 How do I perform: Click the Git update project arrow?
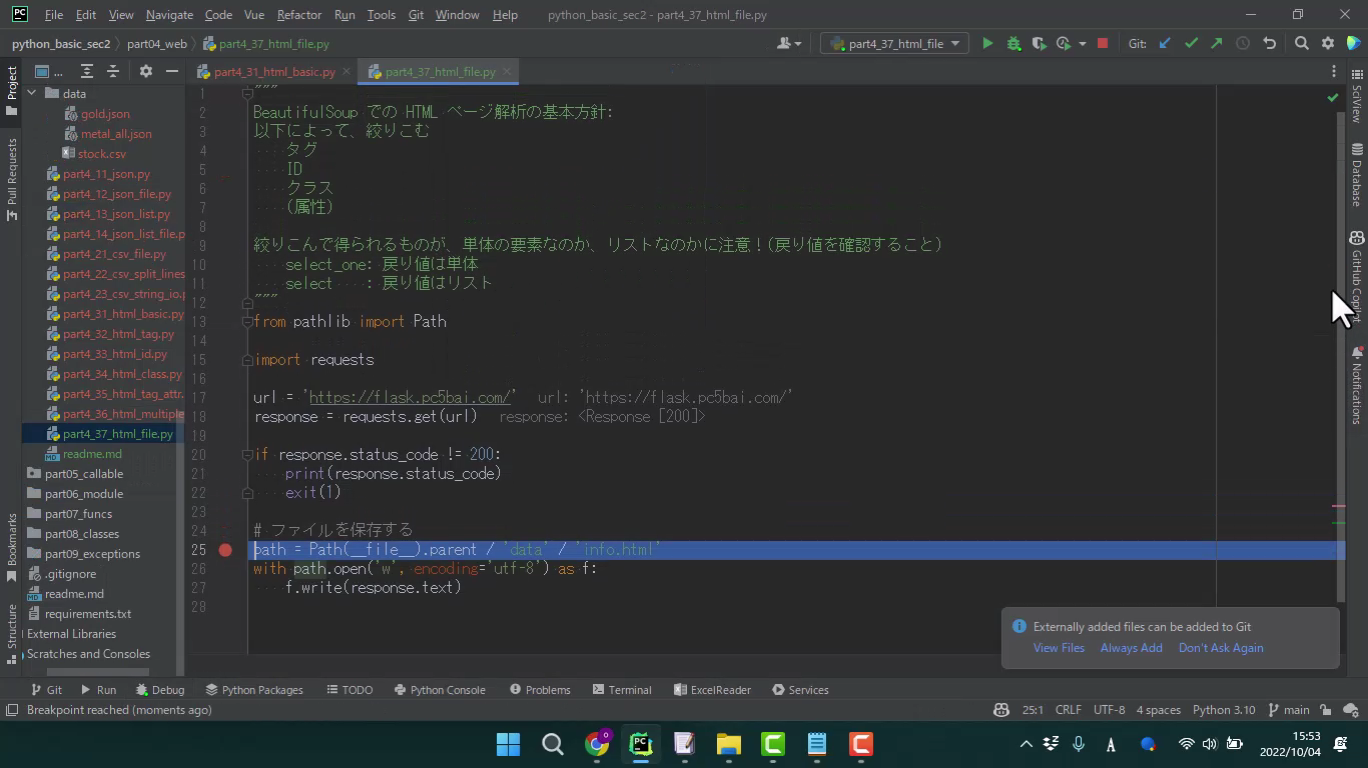pos(1165,43)
